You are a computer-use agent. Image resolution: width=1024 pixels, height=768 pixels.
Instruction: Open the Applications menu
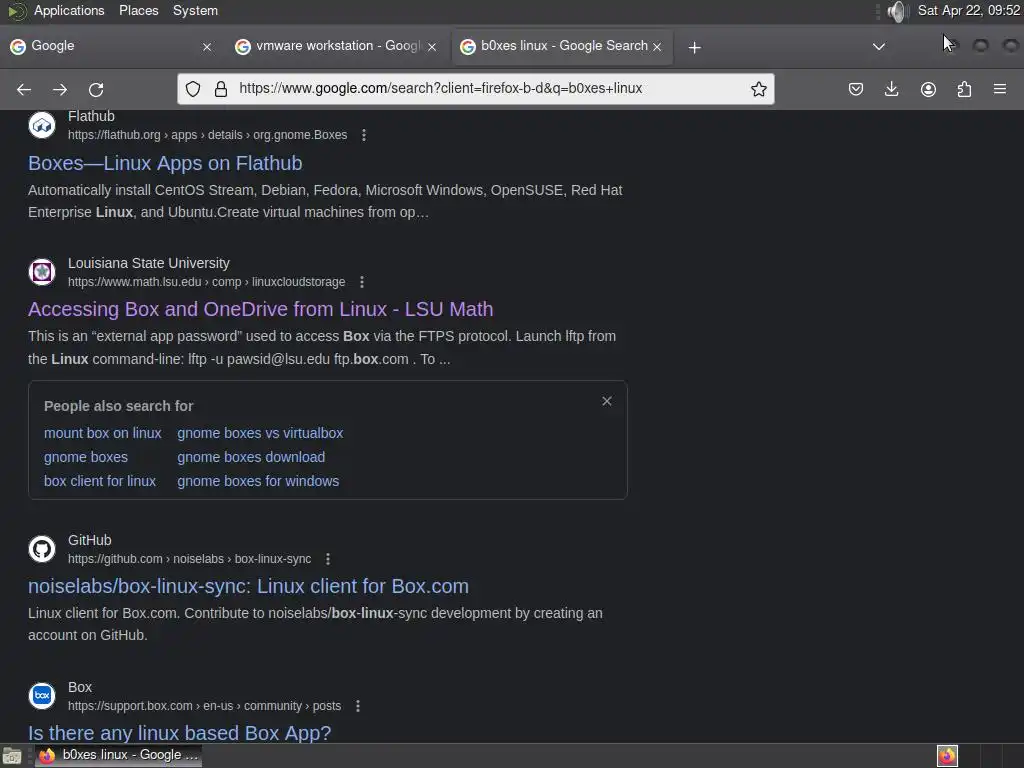69,10
